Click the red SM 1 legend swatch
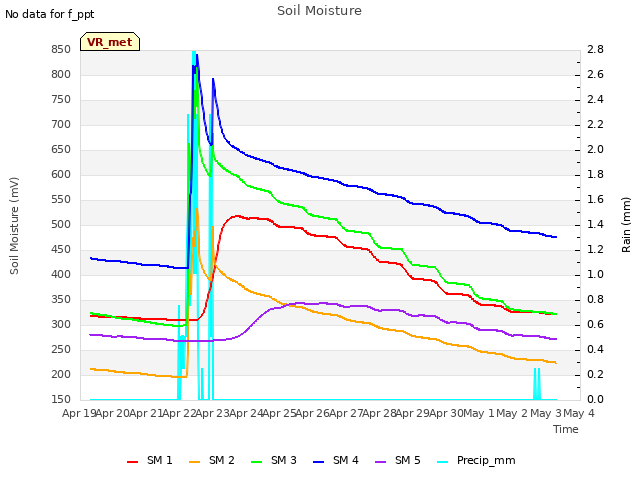 click(132, 462)
